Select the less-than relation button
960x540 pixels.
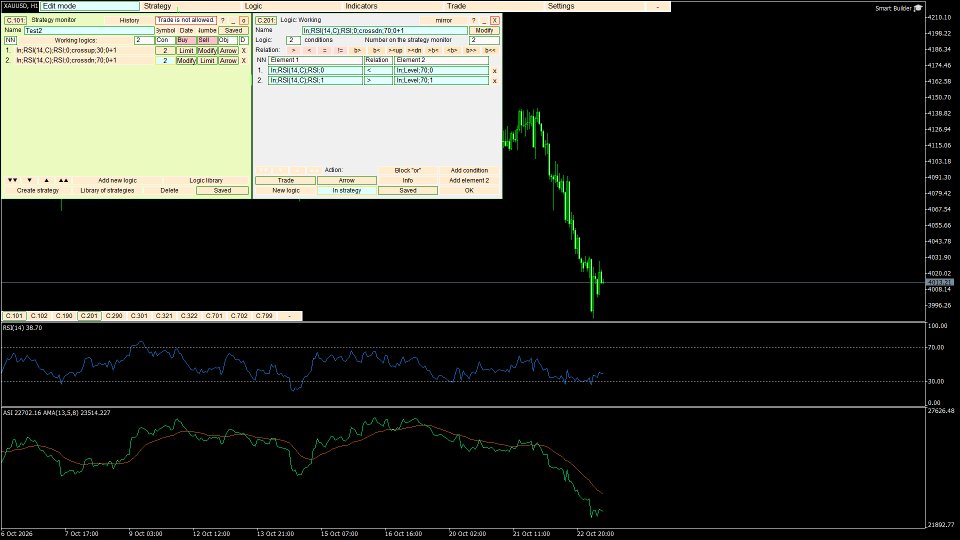click(309, 50)
